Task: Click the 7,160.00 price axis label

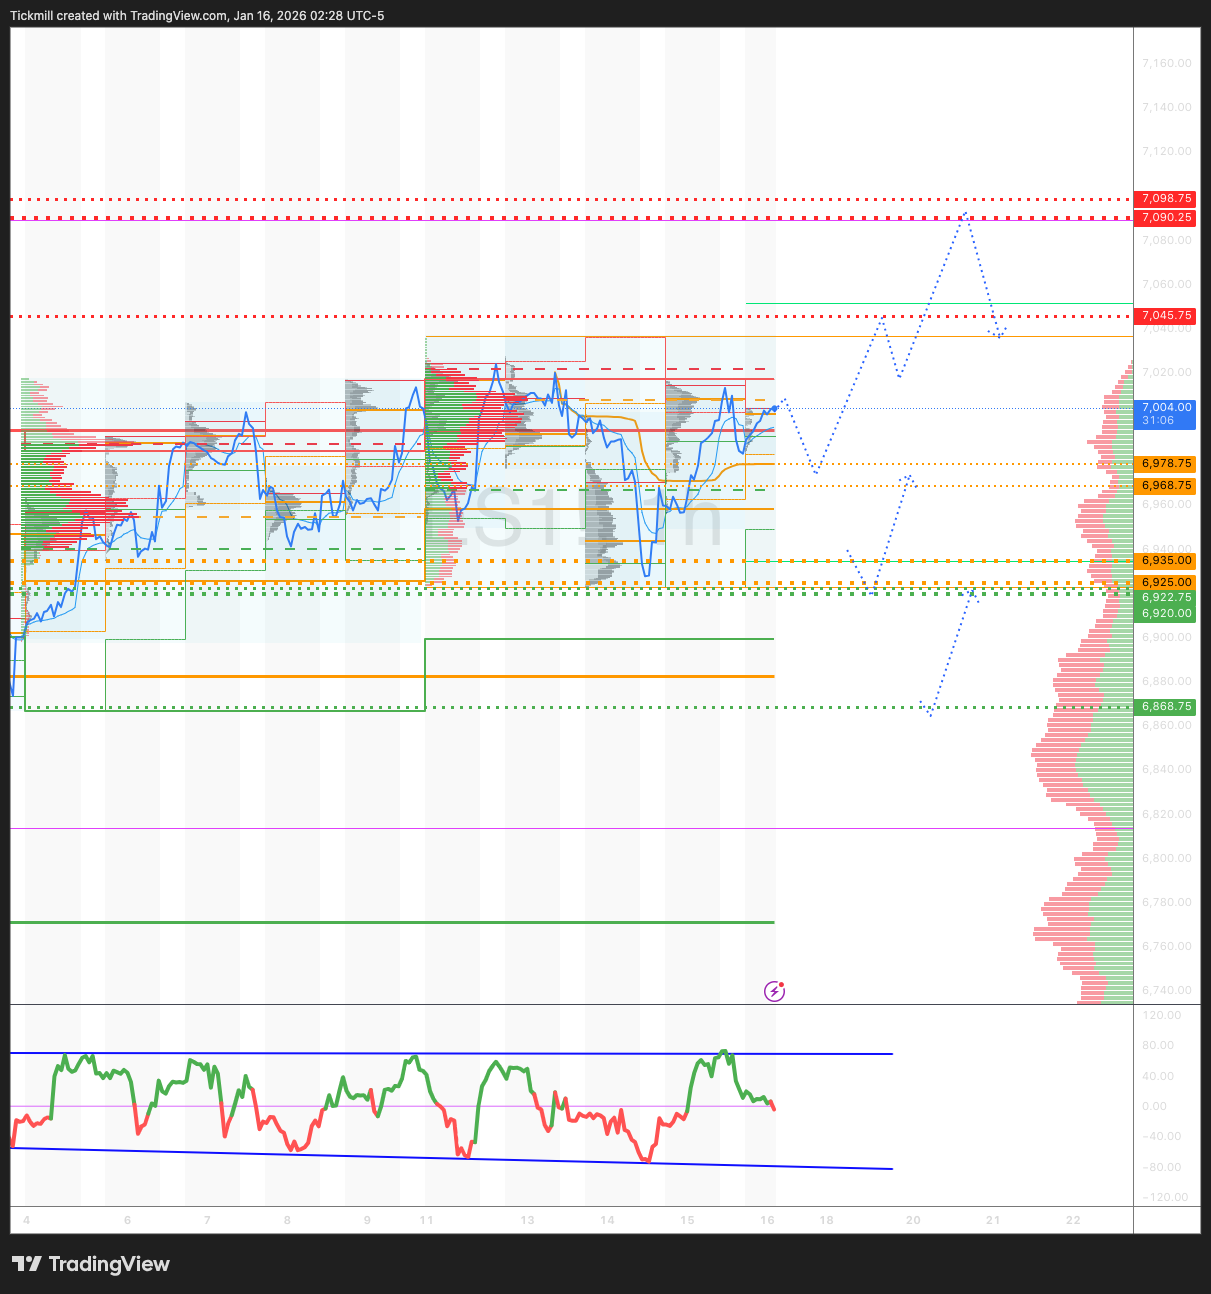Action: click(x=1166, y=63)
